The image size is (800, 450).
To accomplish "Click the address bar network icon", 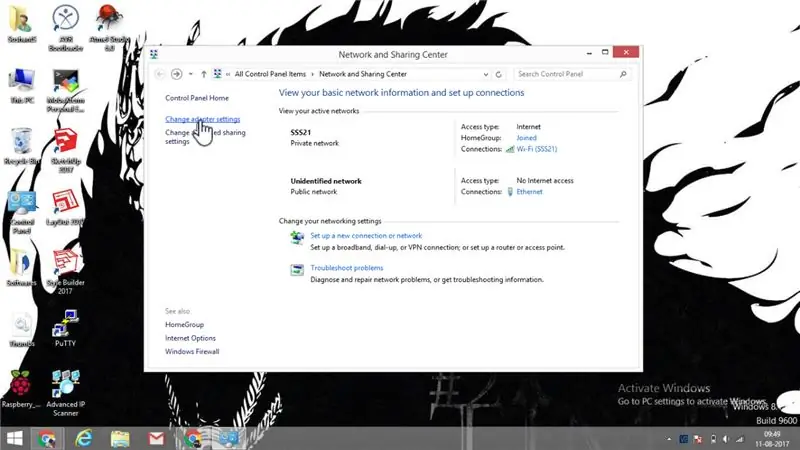I will [217, 74].
